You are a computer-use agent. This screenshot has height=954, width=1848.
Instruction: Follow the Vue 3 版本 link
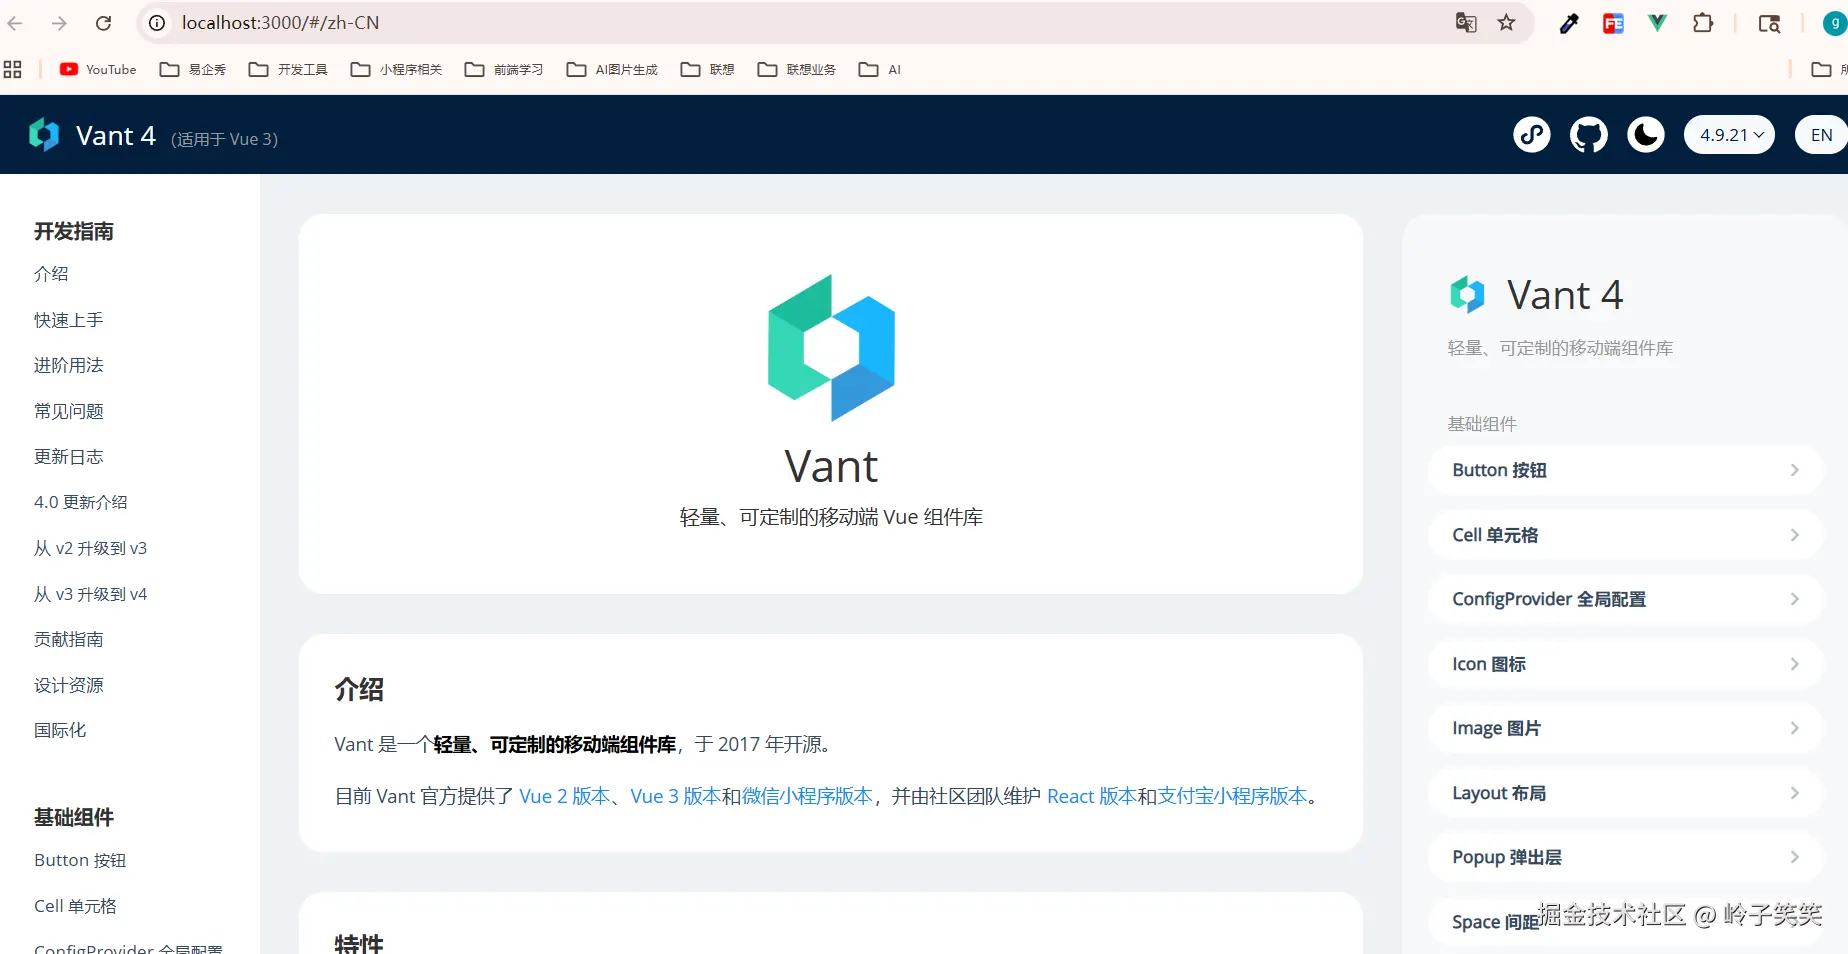676,796
